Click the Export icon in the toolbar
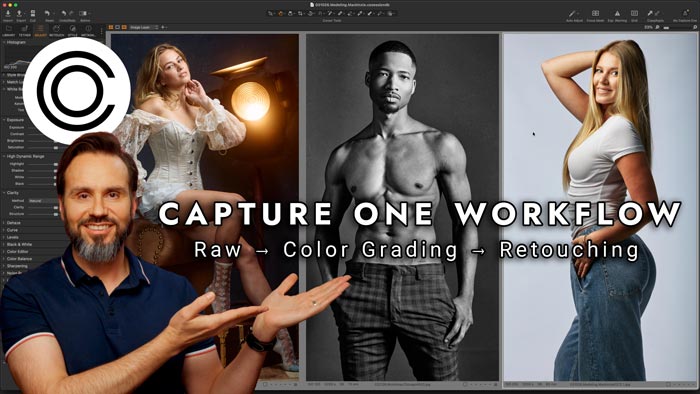 19,13
